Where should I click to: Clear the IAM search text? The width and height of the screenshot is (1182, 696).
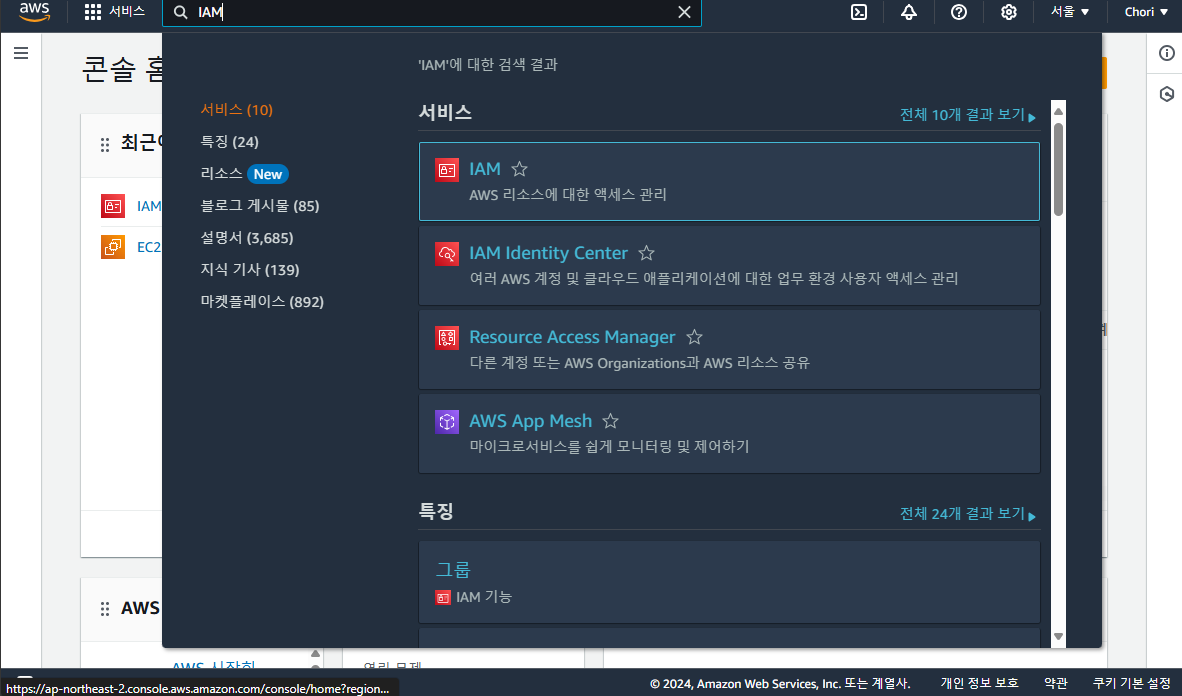(x=684, y=12)
